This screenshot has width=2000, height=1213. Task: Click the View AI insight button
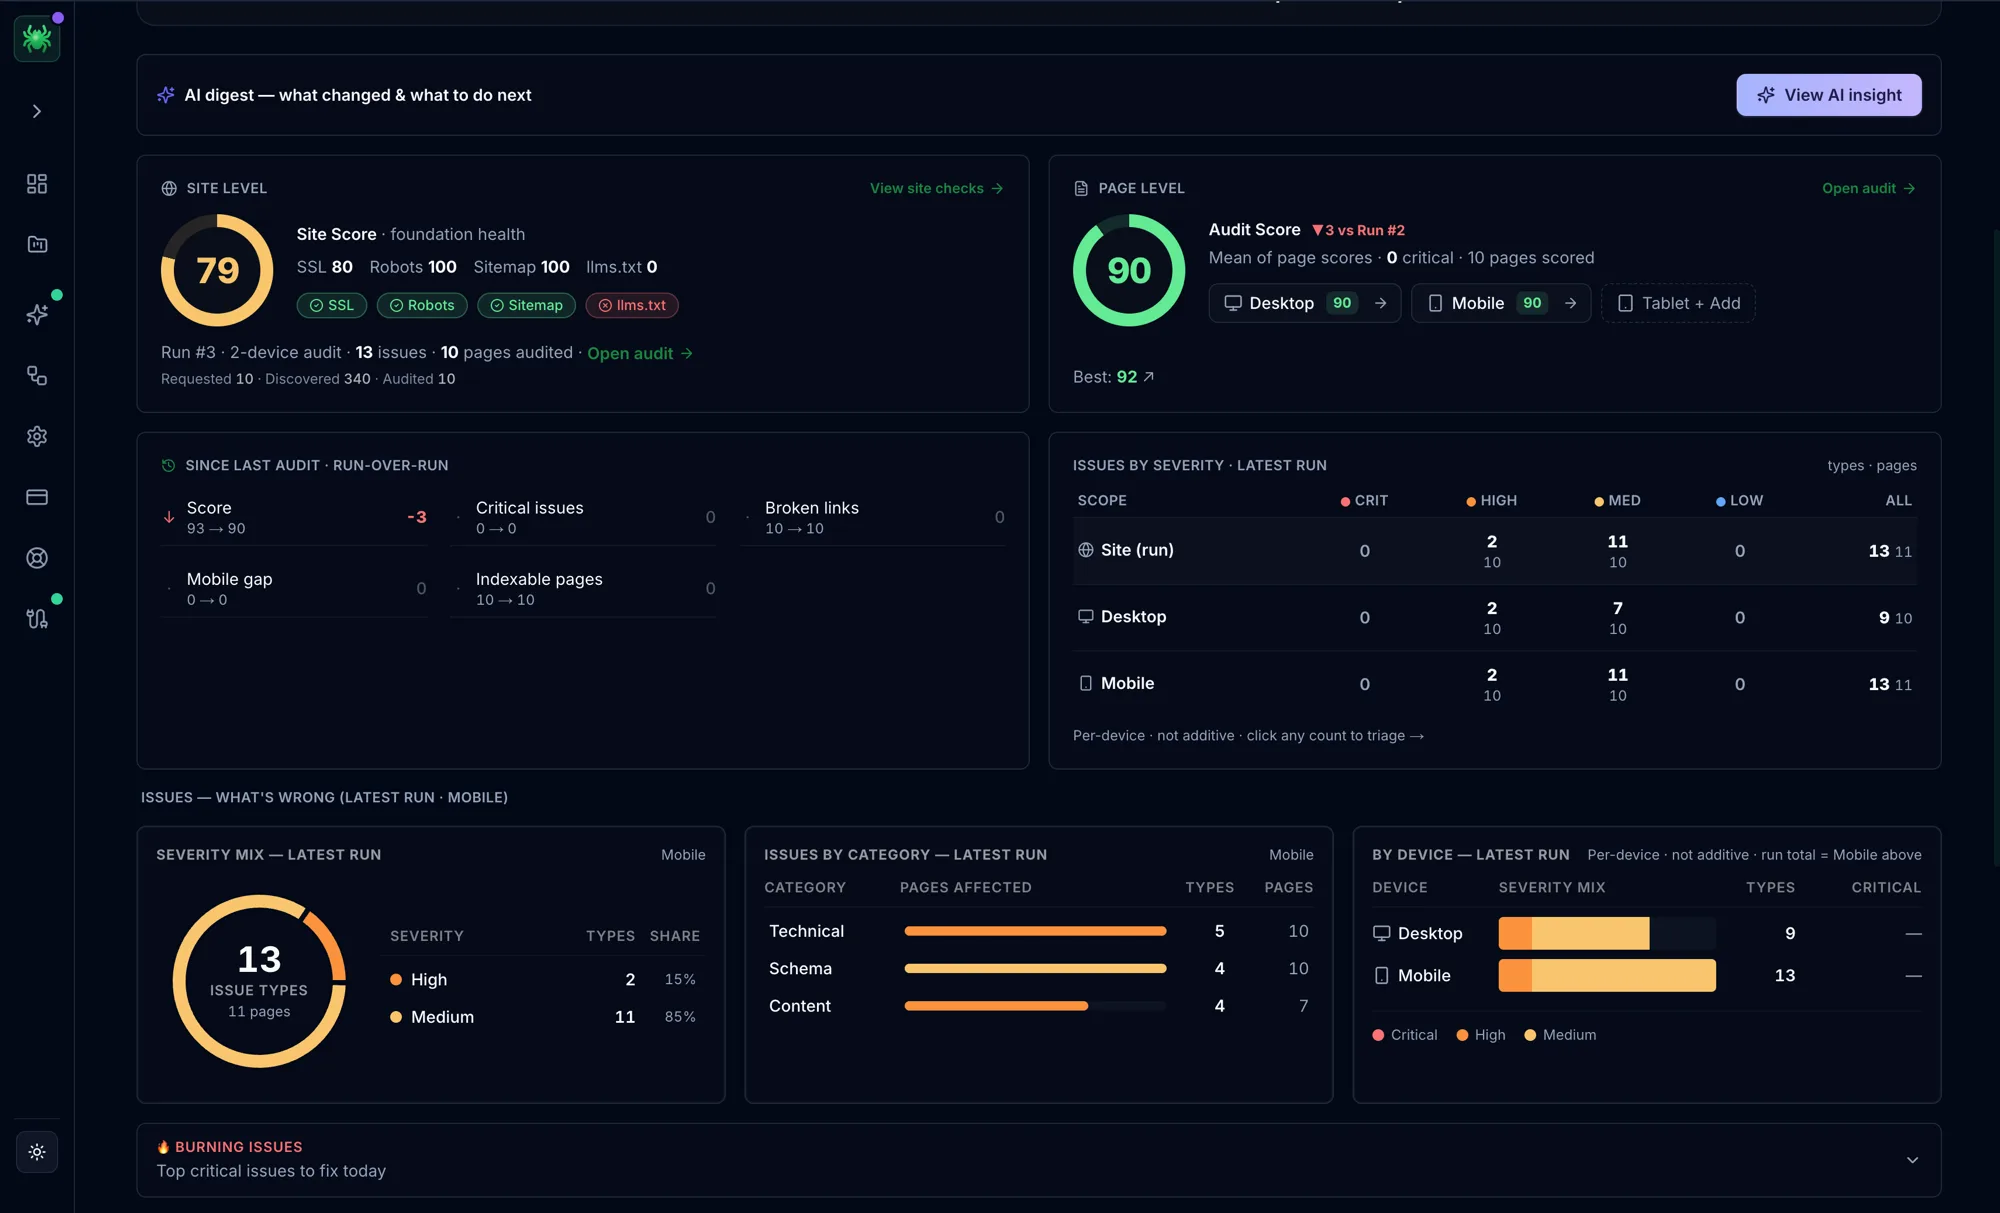click(1828, 95)
